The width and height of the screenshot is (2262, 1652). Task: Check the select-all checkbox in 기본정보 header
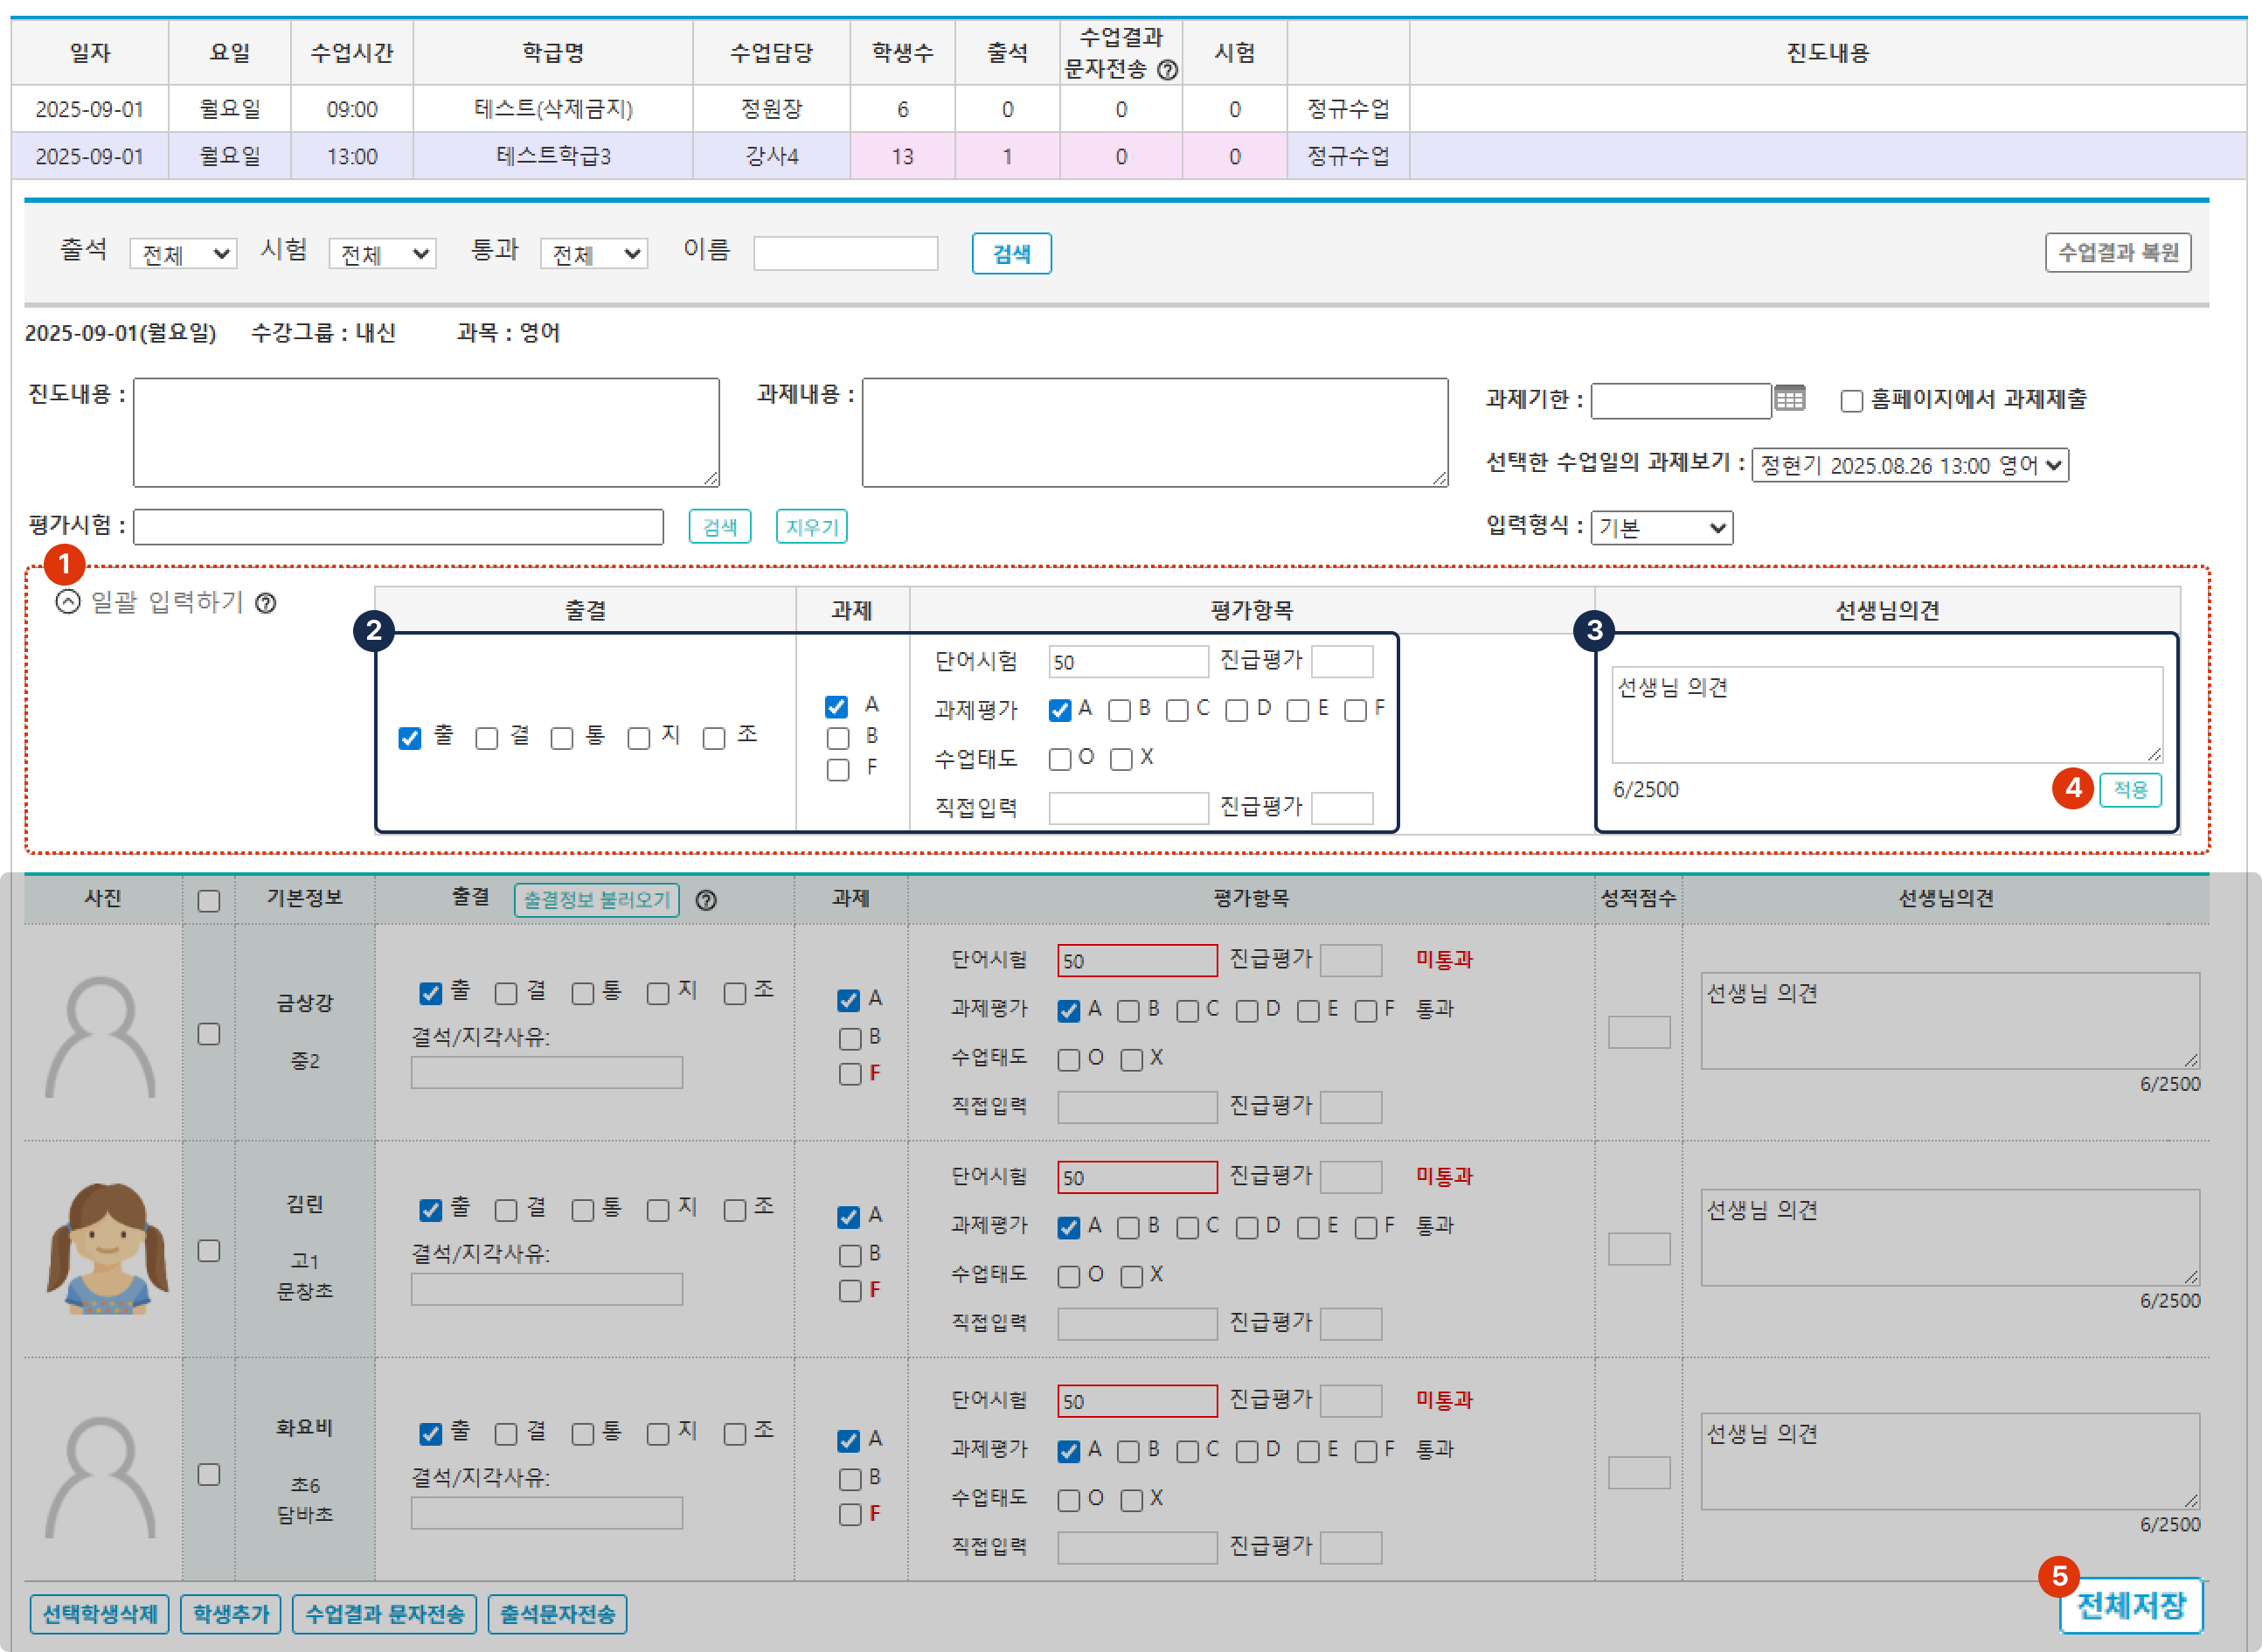[209, 901]
